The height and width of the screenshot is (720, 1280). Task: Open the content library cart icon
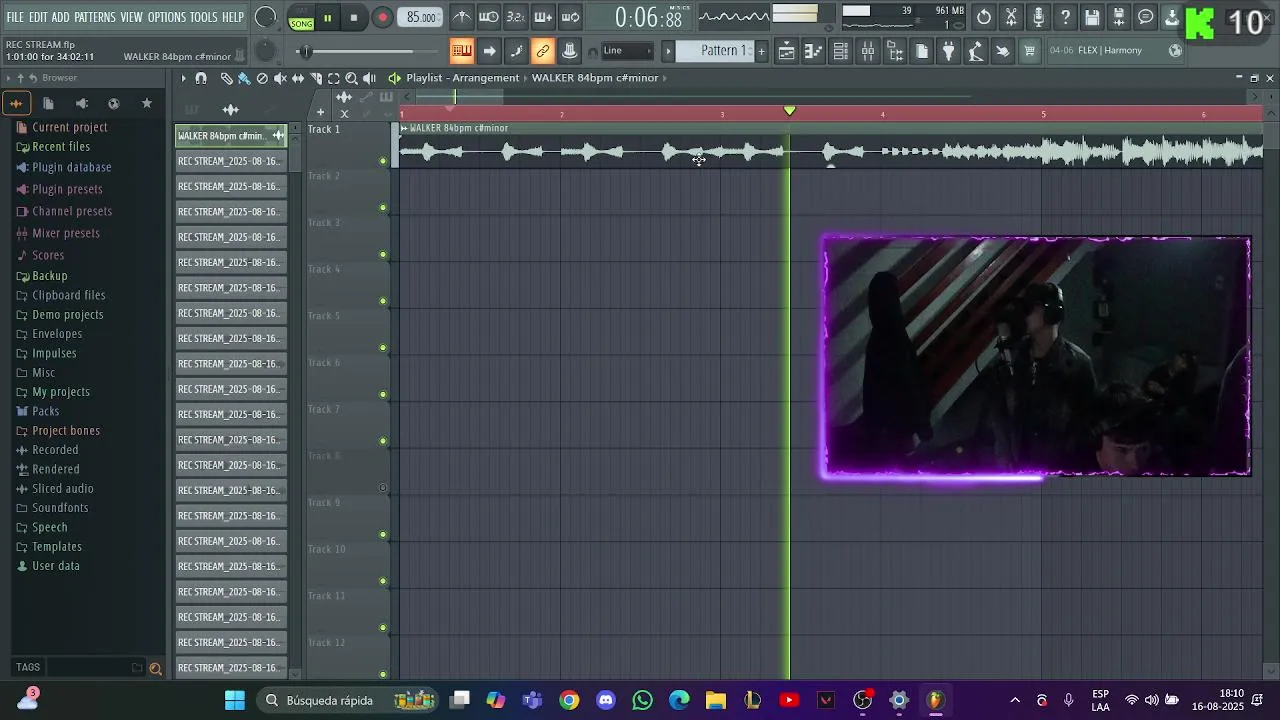click(x=1029, y=51)
